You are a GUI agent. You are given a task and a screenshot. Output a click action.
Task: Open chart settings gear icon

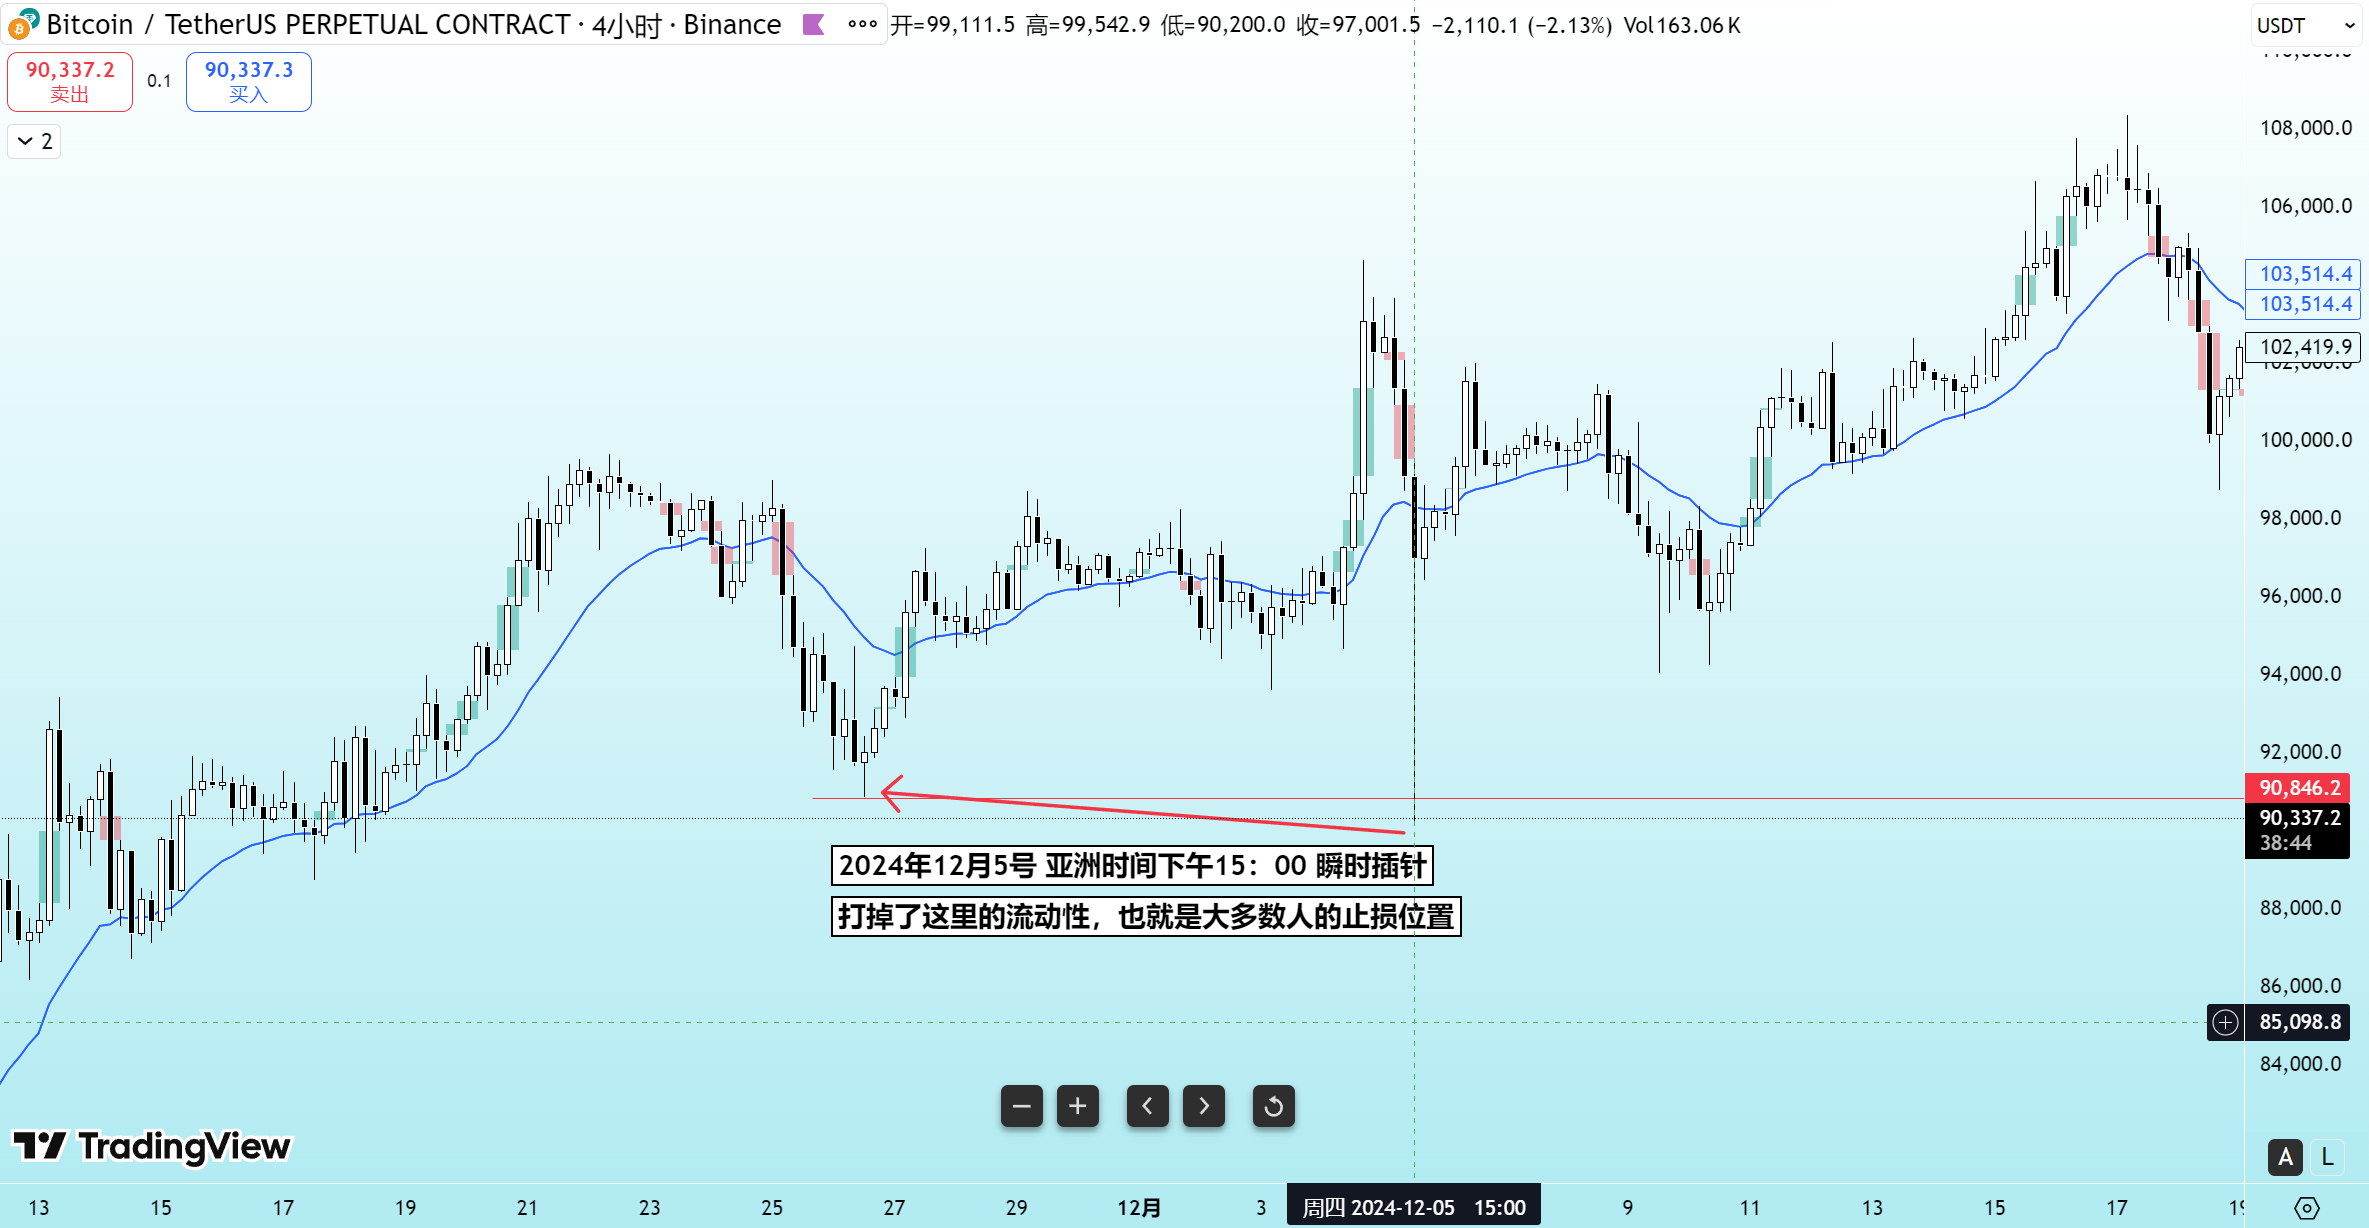(2306, 1208)
